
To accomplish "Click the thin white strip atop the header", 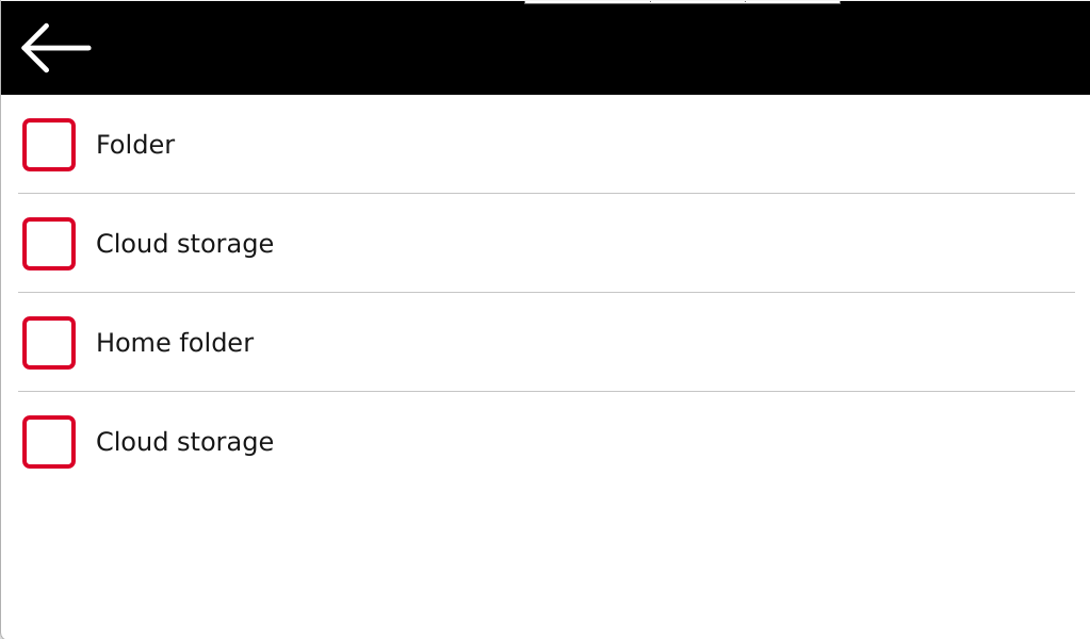I will 682,2.
